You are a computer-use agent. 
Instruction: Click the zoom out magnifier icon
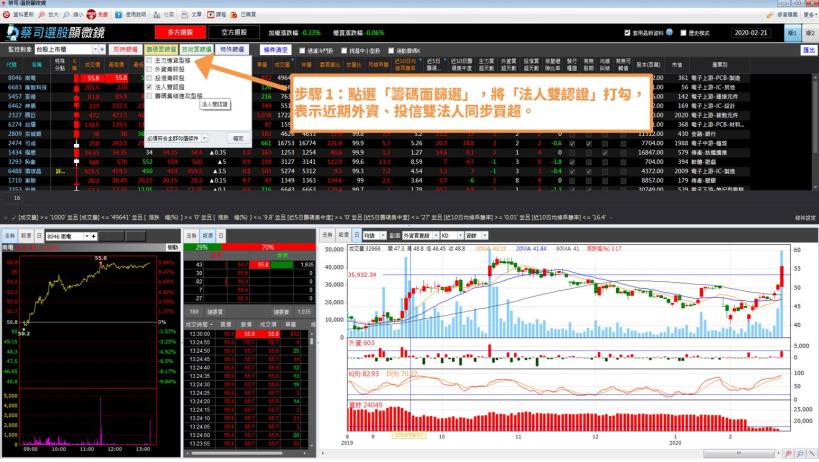66,15
